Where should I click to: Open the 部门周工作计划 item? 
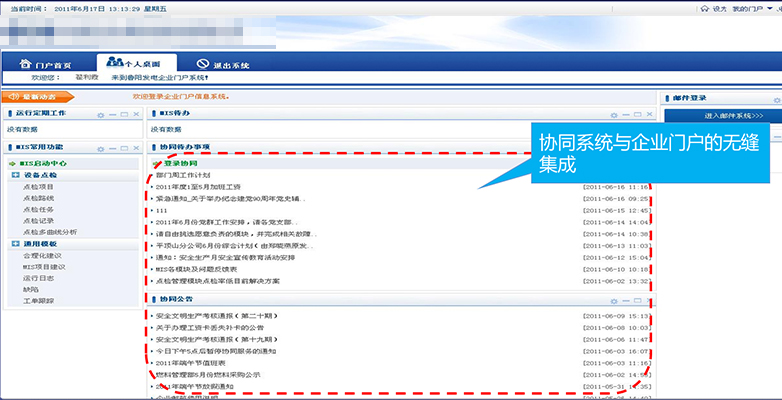pos(183,174)
